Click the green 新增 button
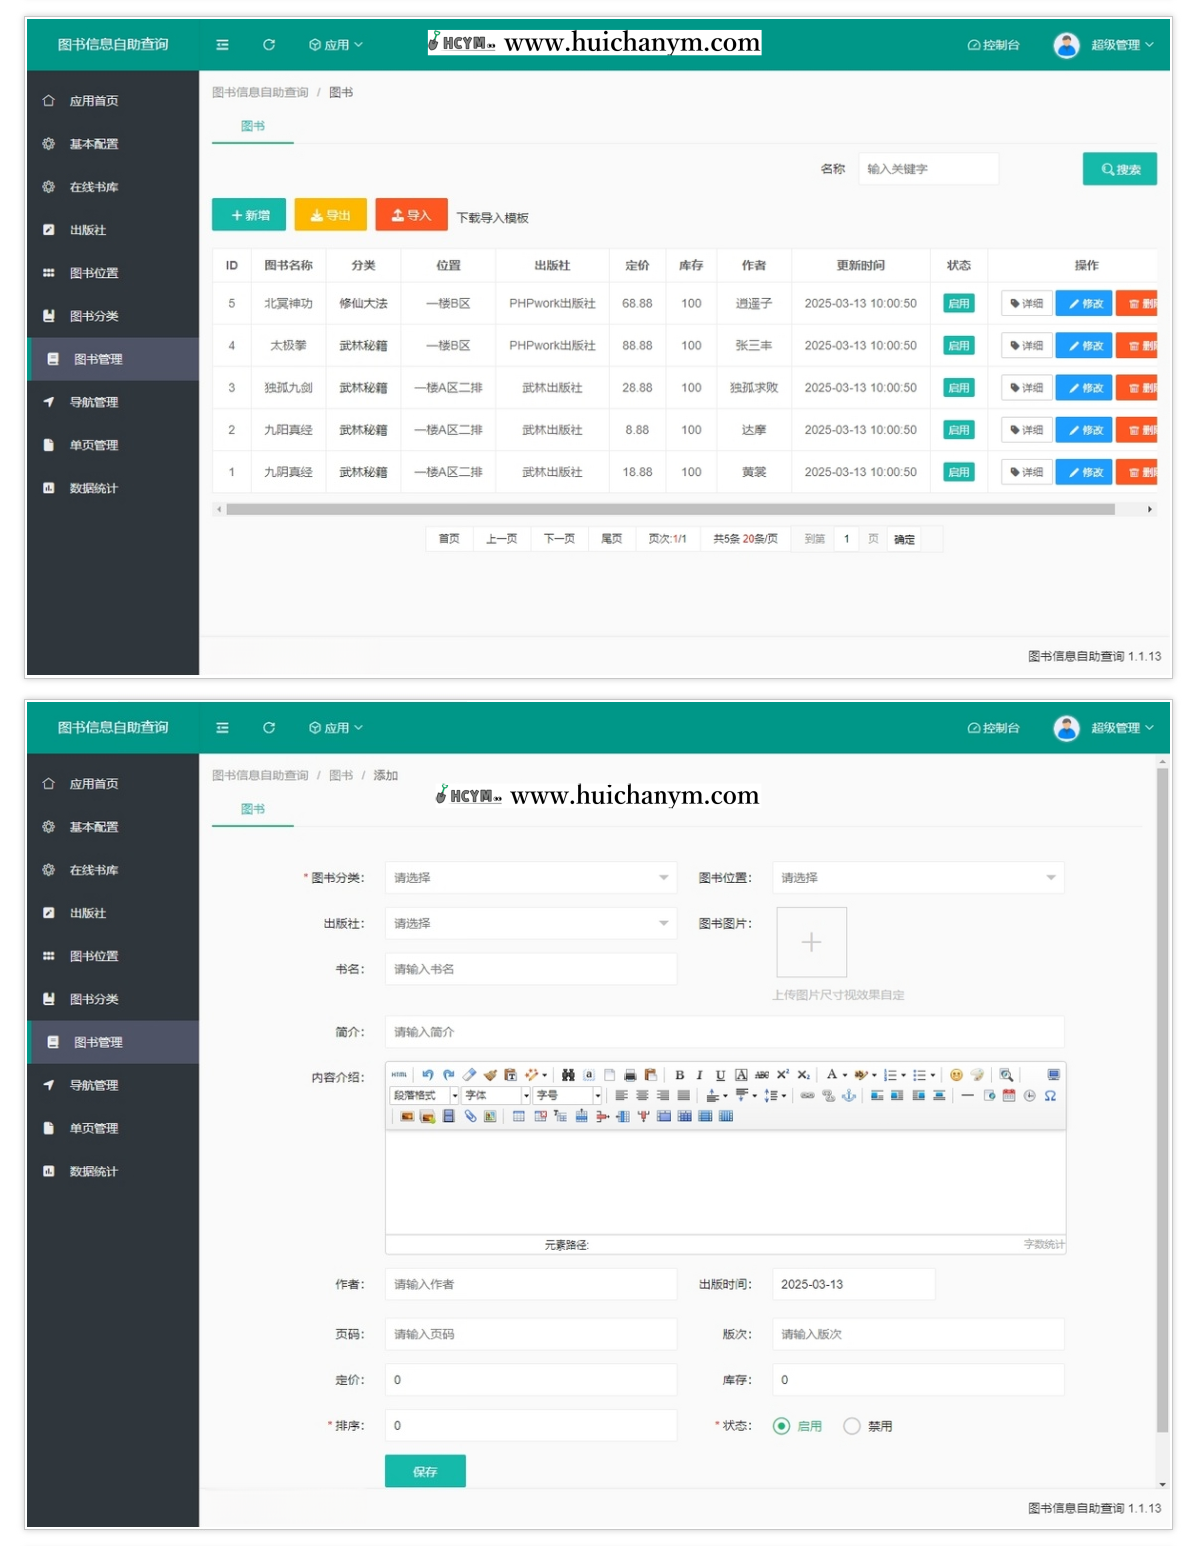The height and width of the screenshot is (1546, 1189). pyautogui.click(x=249, y=215)
